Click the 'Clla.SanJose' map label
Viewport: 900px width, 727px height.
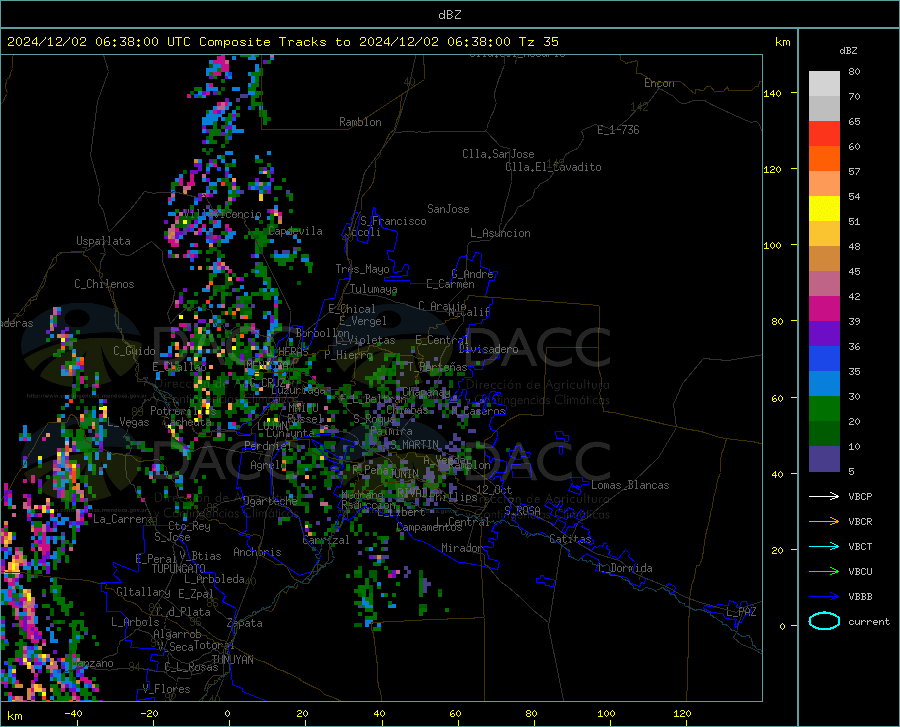pyautogui.click(x=498, y=154)
